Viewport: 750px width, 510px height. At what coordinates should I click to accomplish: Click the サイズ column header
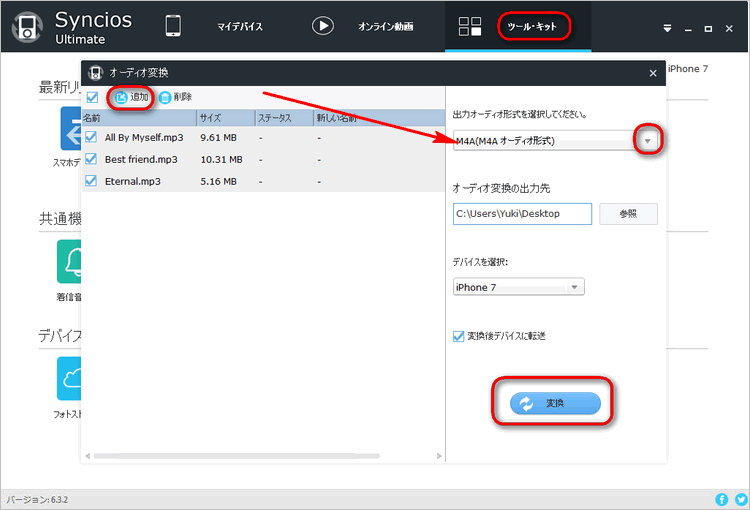pos(226,118)
